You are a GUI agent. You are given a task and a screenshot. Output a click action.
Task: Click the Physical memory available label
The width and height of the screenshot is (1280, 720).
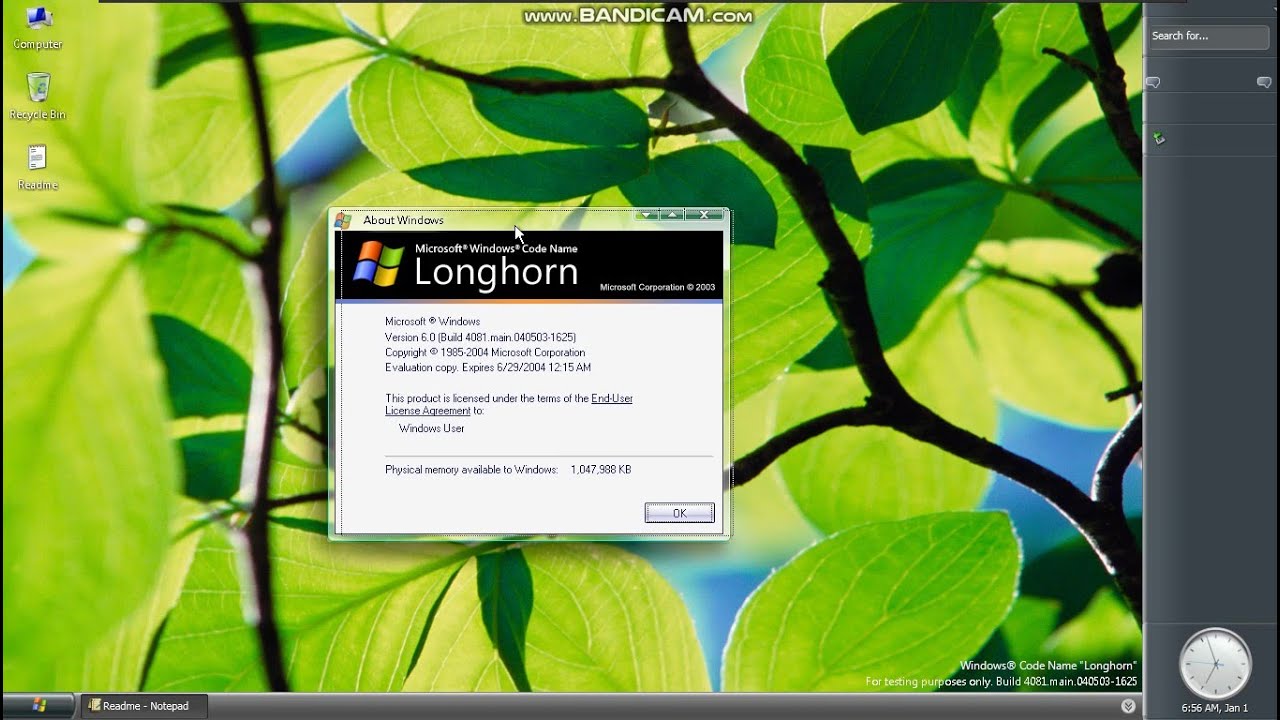(x=471, y=469)
